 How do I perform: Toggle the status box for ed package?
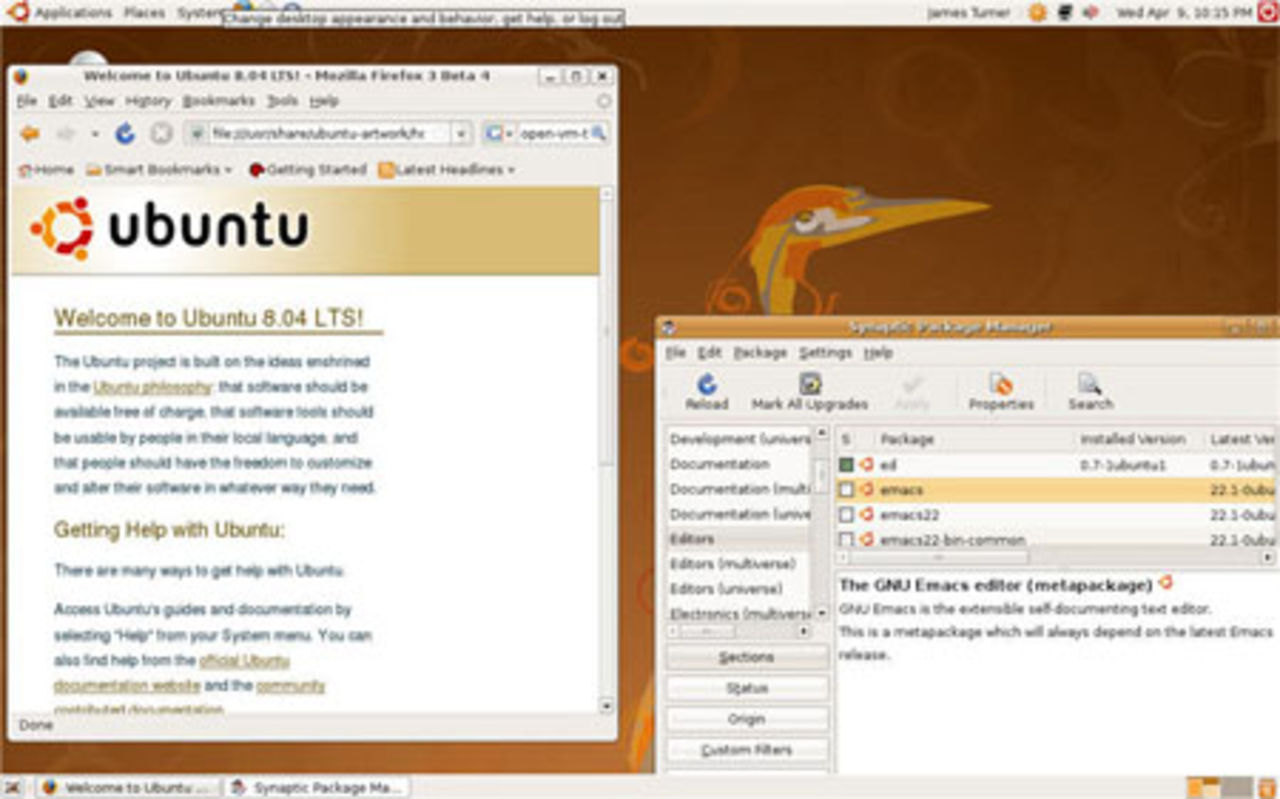(x=846, y=464)
